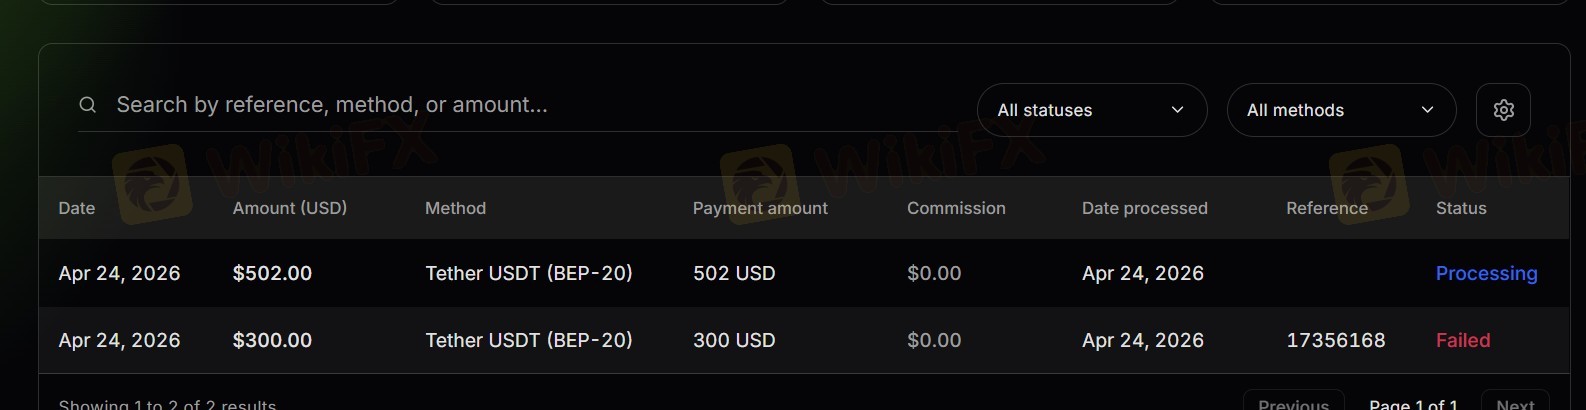Go to the Previous page
Screen dimensions: 1586x410
tap(1293, 403)
